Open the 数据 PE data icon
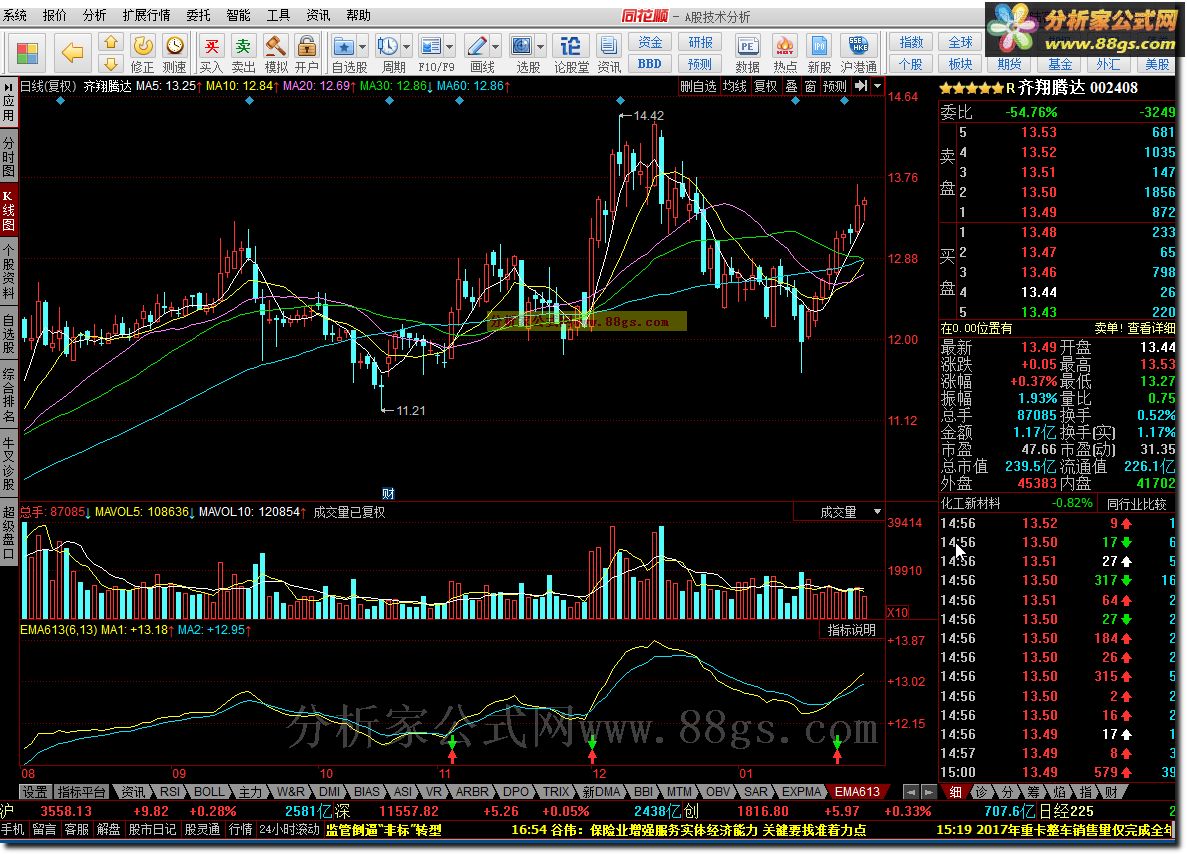The width and height of the screenshot is (1187, 854). pyautogui.click(x=747, y=54)
